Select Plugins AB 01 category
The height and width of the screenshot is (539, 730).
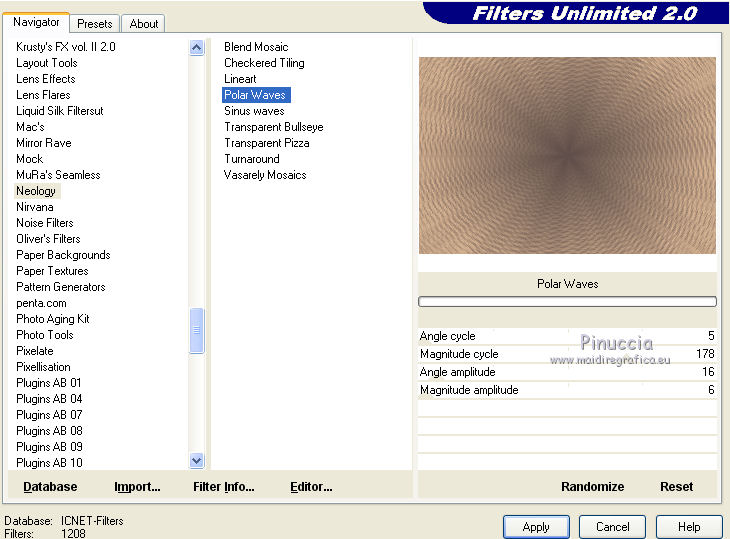[49, 383]
